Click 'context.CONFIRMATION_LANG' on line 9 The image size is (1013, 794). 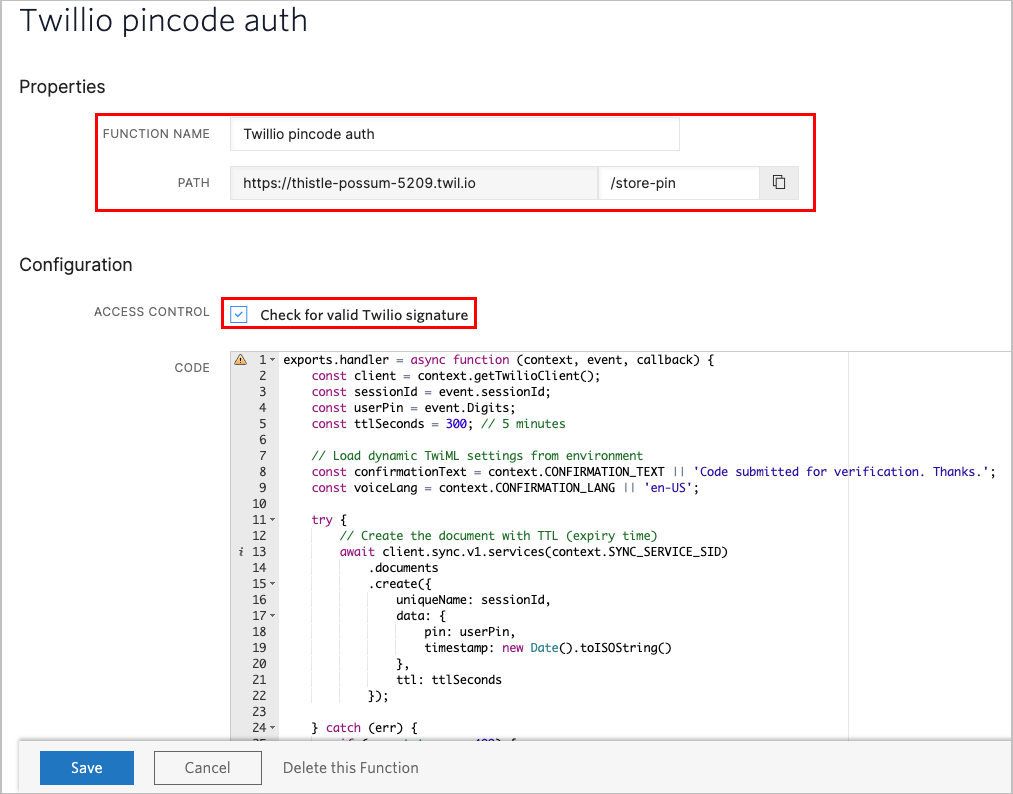point(527,488)
